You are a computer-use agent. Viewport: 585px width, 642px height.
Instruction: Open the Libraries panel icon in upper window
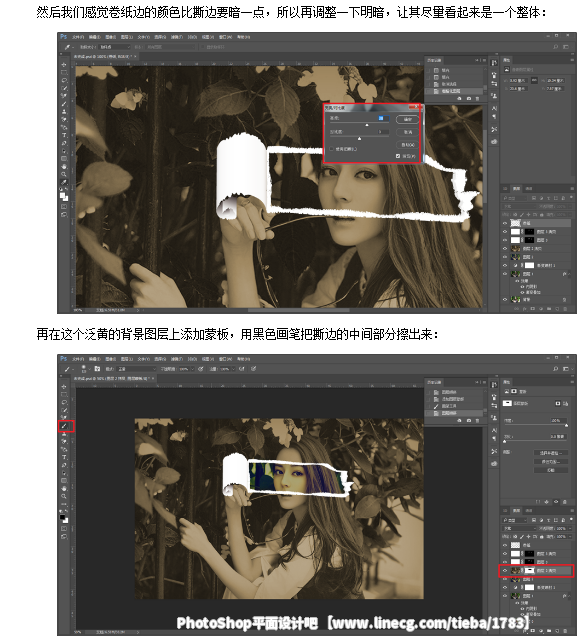point(494,142)
